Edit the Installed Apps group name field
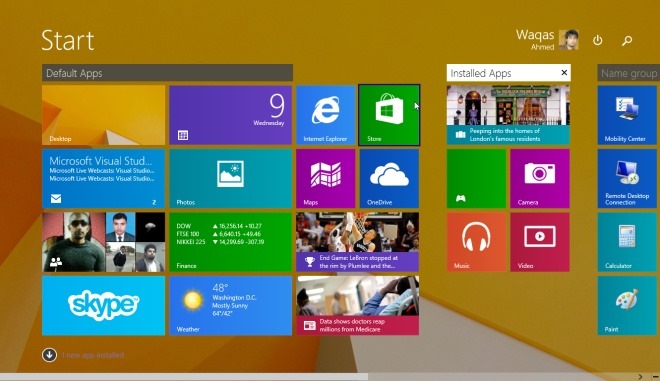Viewport: 660px width, 381px height. point(503,73)
